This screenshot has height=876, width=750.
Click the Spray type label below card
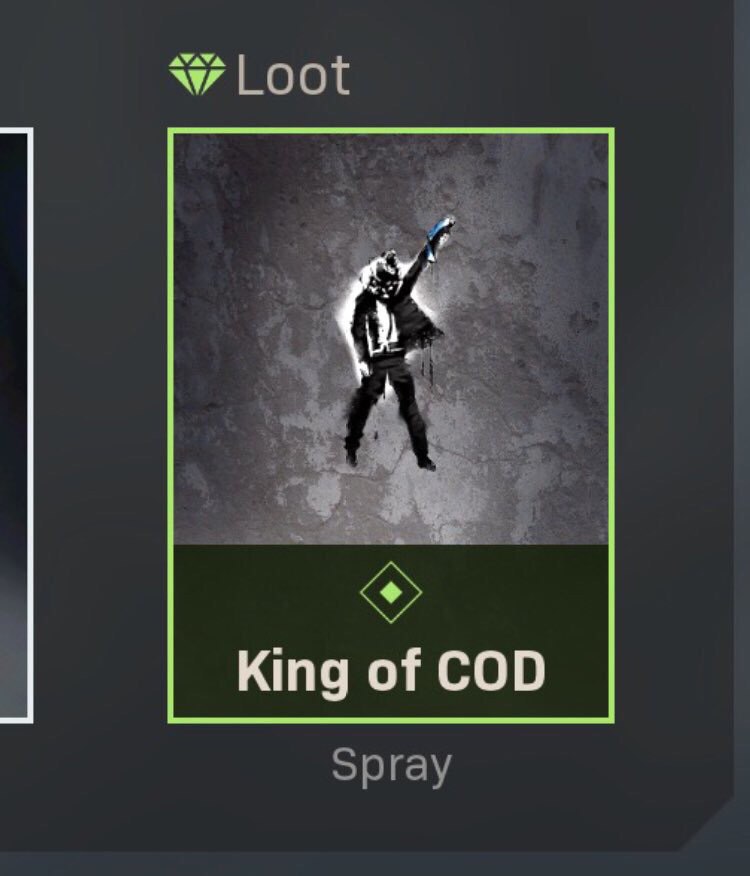391,766
